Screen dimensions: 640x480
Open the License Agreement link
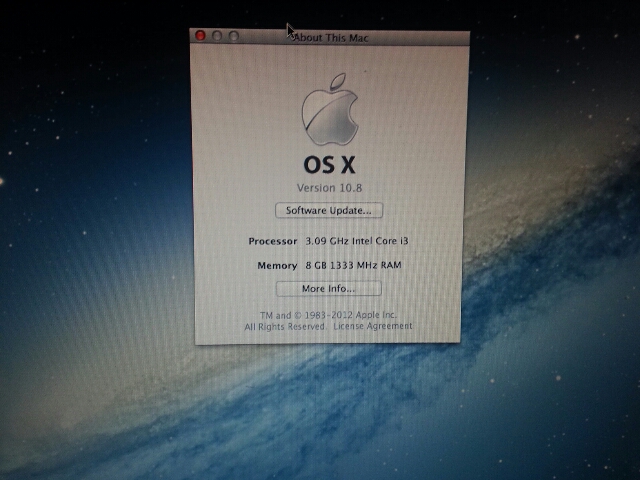point(373,326)
